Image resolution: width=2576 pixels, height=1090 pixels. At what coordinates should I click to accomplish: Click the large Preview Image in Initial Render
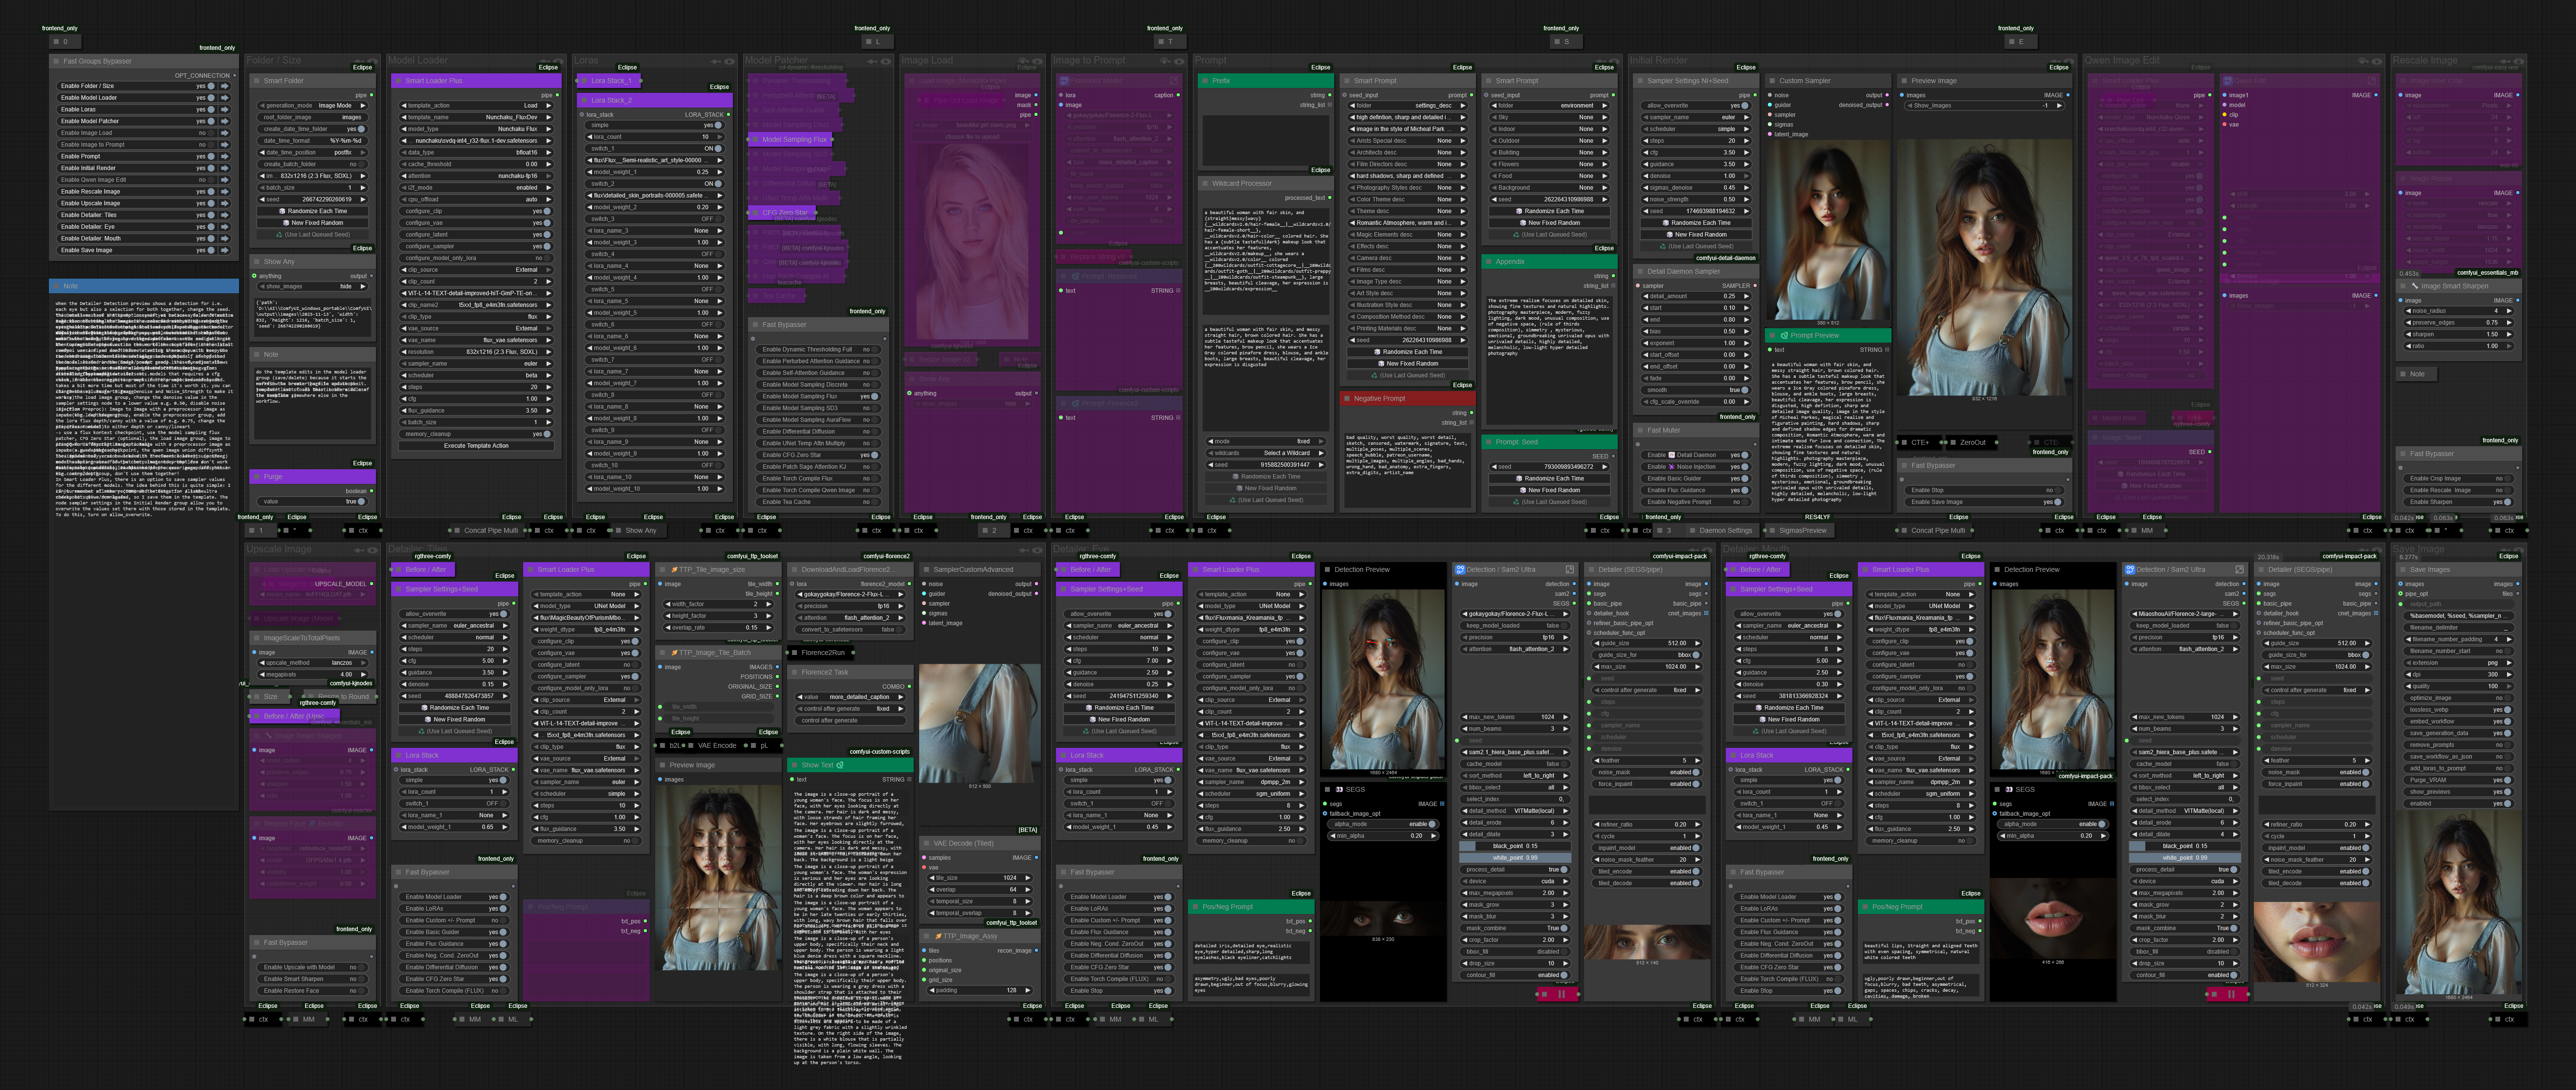(1984, 267)
